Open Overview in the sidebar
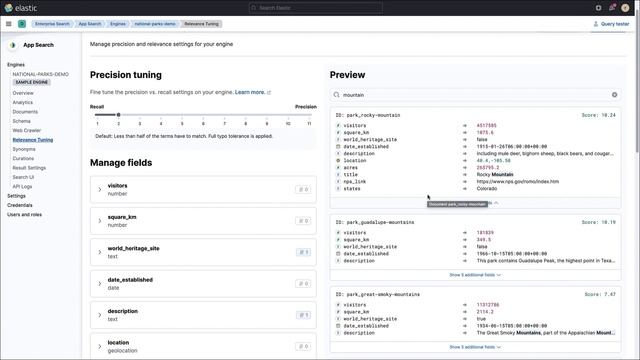 pyautogui.click(x=23, y=93)
